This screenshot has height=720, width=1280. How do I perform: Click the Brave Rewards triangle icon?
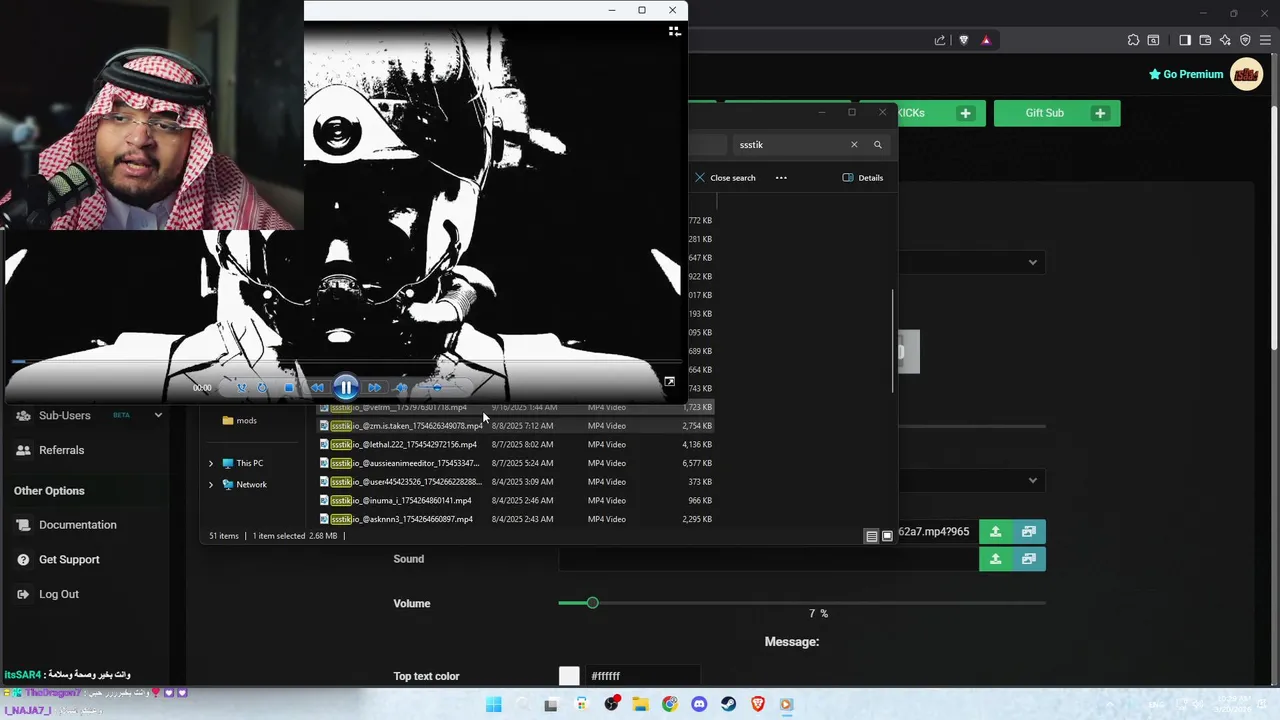point(986,41)
